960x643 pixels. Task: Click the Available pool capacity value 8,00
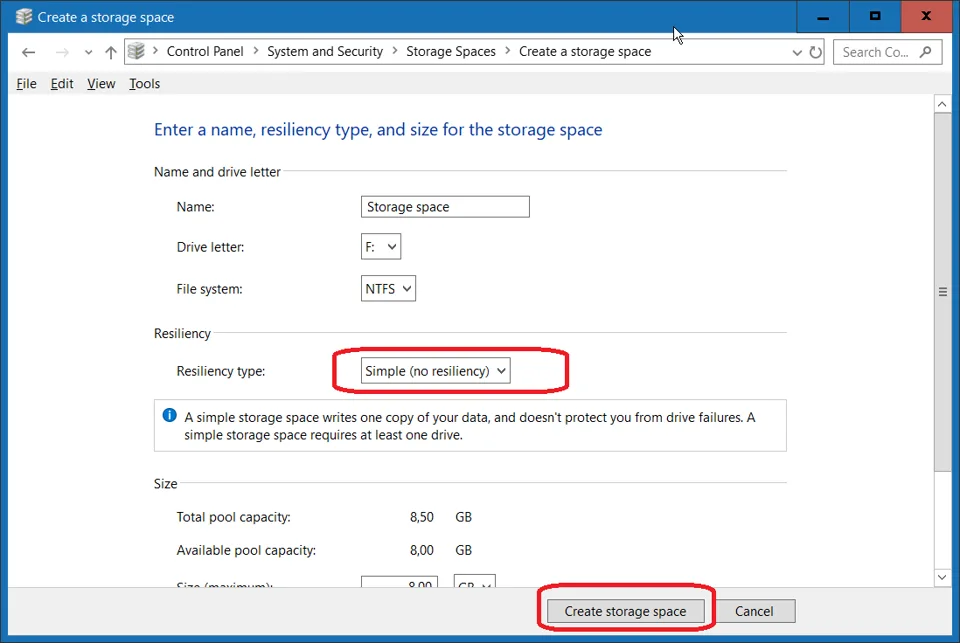pos(422,551)
